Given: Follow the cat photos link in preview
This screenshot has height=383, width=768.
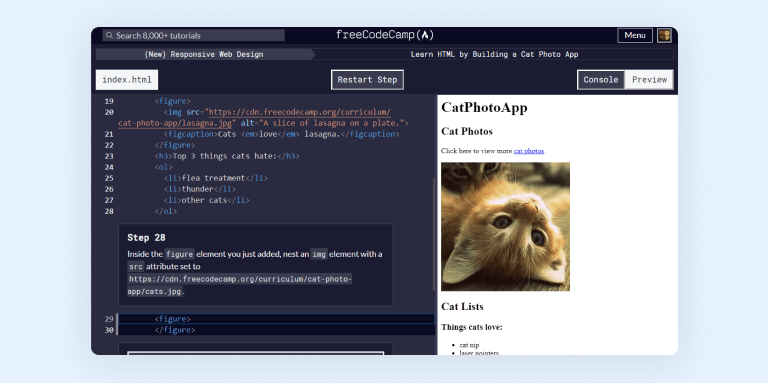Looking at the screenshot, I should pyautogui.click(x=528, y=151).
